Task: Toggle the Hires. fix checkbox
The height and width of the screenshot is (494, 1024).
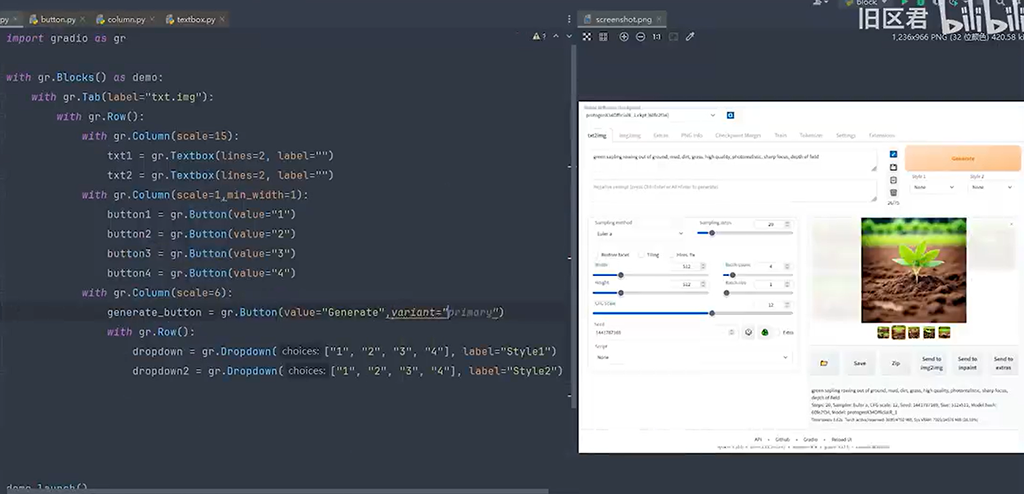Action: point(671,255)
